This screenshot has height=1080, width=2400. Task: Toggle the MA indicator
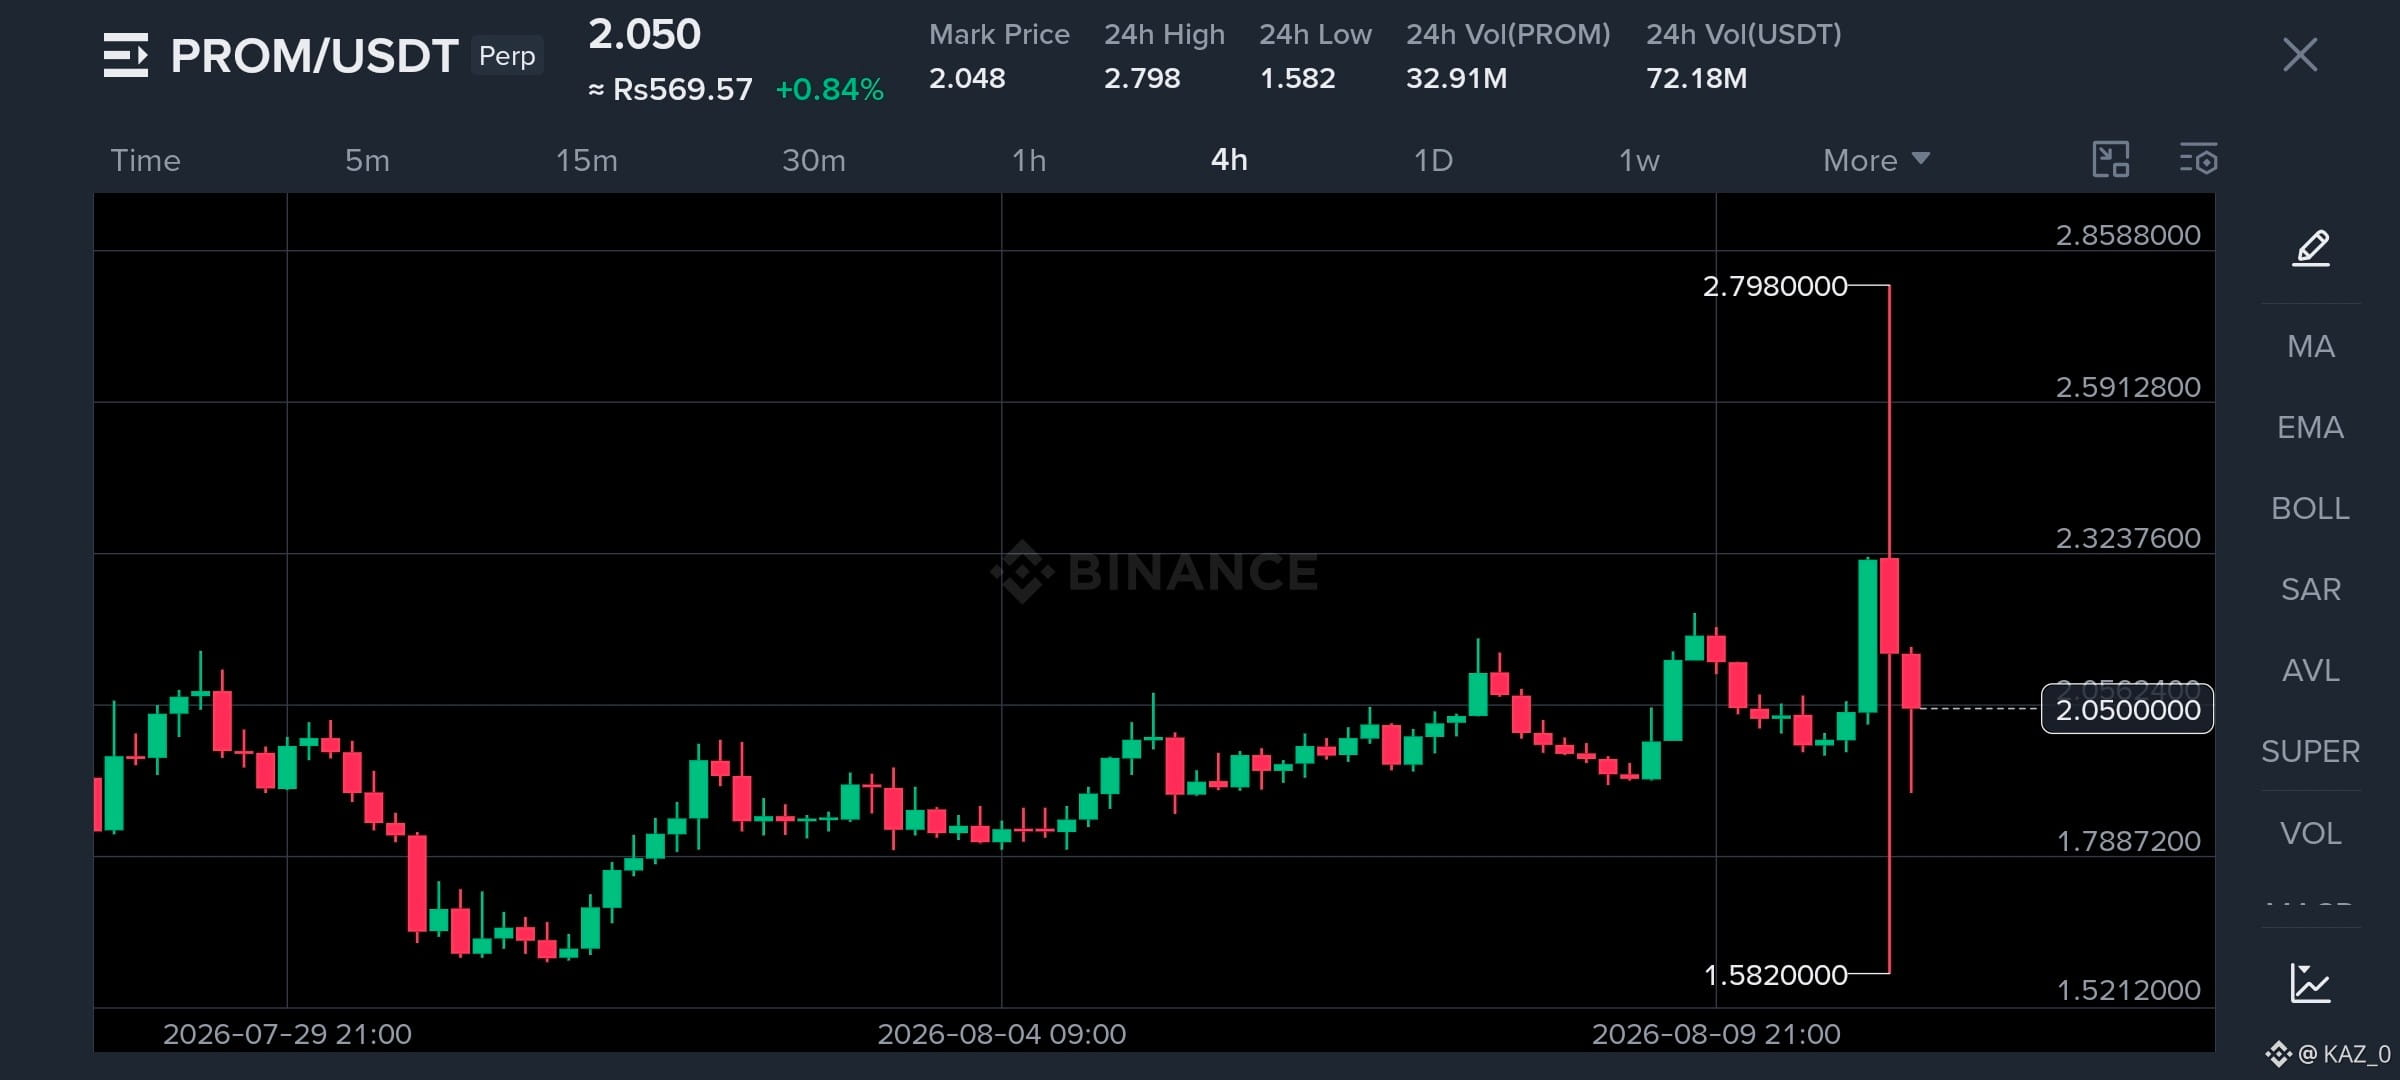(2311, 346)
